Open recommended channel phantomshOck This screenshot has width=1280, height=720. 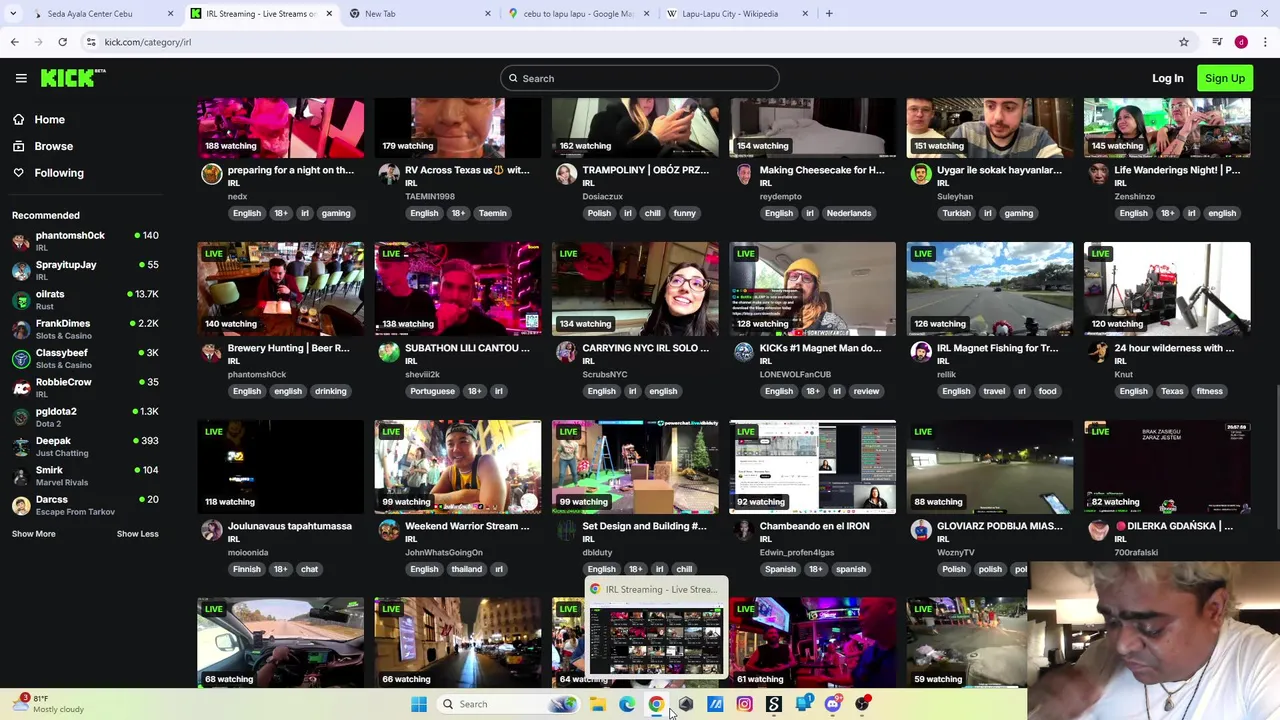(x=85, y=241)
